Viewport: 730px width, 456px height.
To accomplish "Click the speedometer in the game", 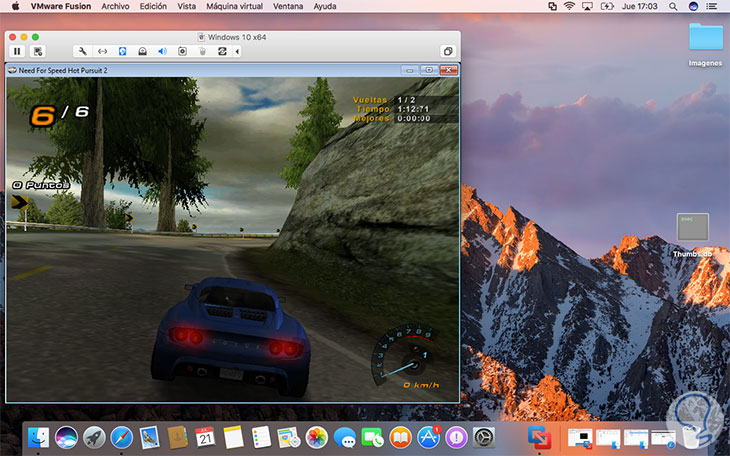I will (404, 354).
